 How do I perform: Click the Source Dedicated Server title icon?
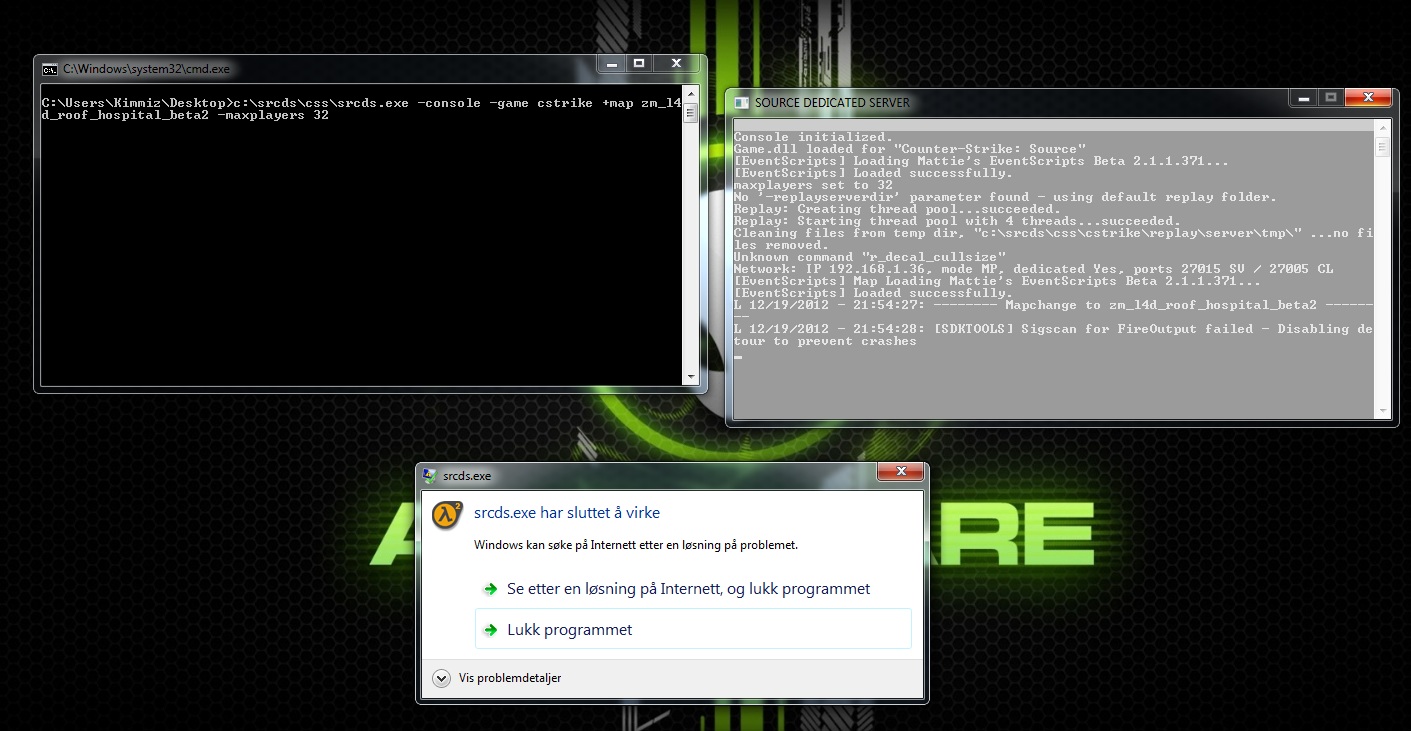click(741, 102)
